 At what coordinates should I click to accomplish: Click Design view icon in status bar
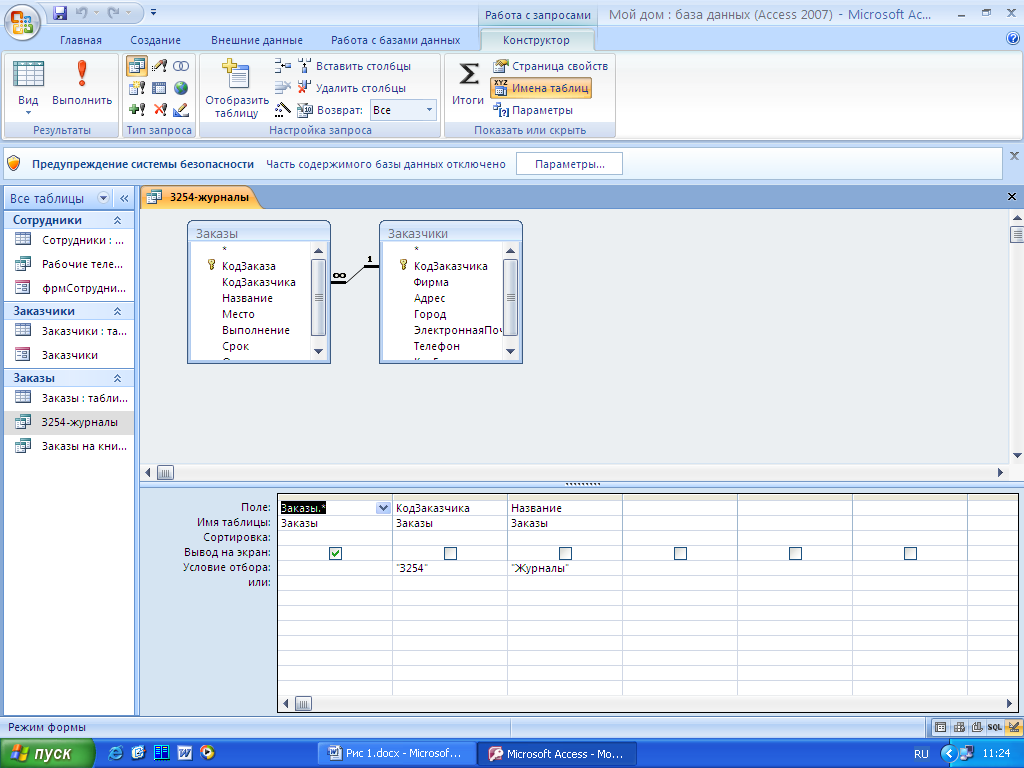[x=1014, y=727]
